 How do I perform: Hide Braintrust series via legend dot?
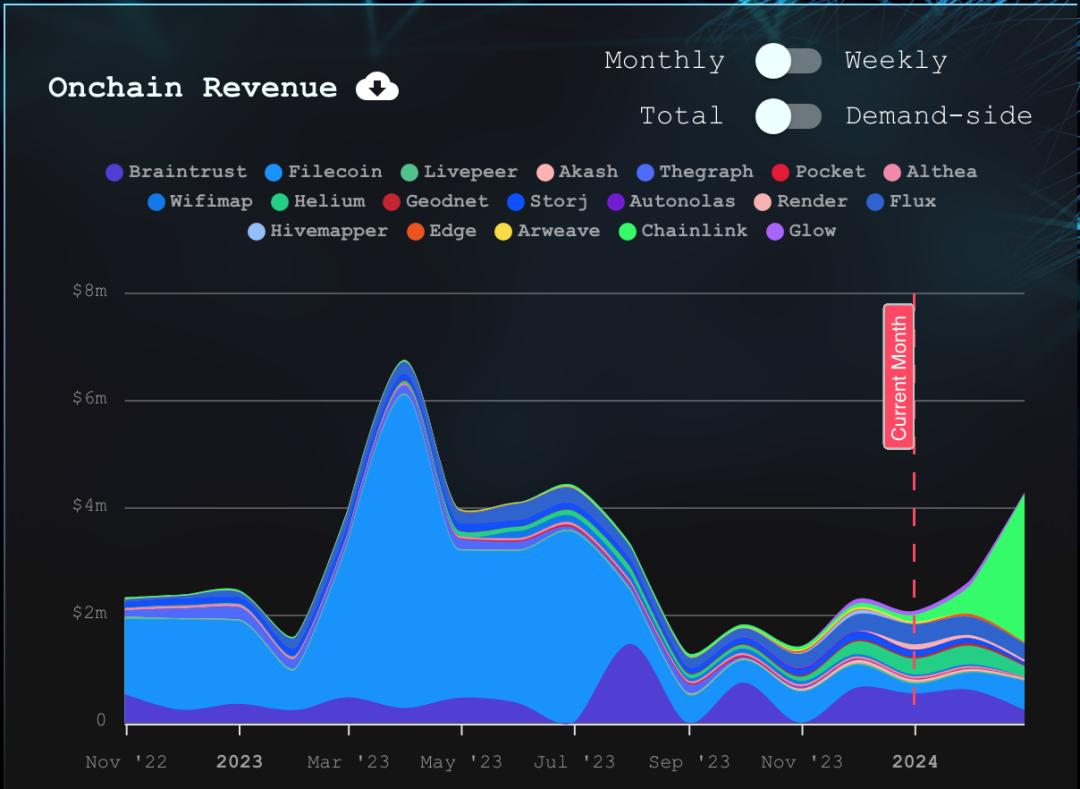115,172
